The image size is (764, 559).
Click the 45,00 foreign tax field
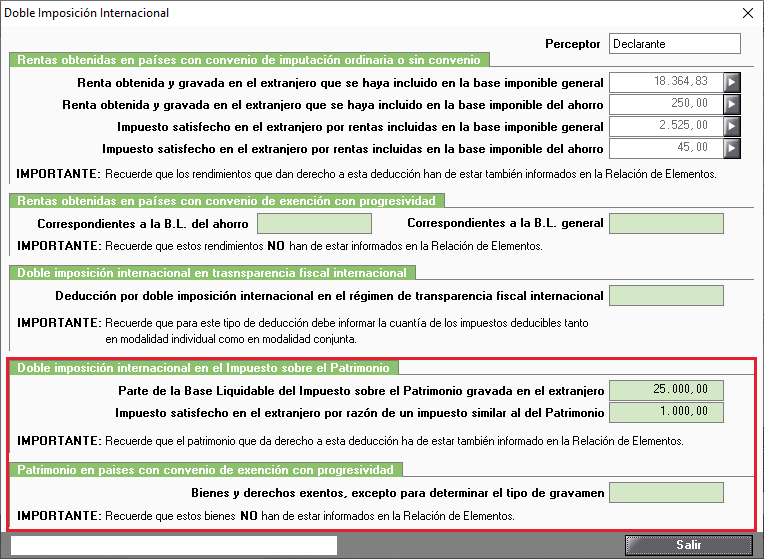(x=666, y=148)
